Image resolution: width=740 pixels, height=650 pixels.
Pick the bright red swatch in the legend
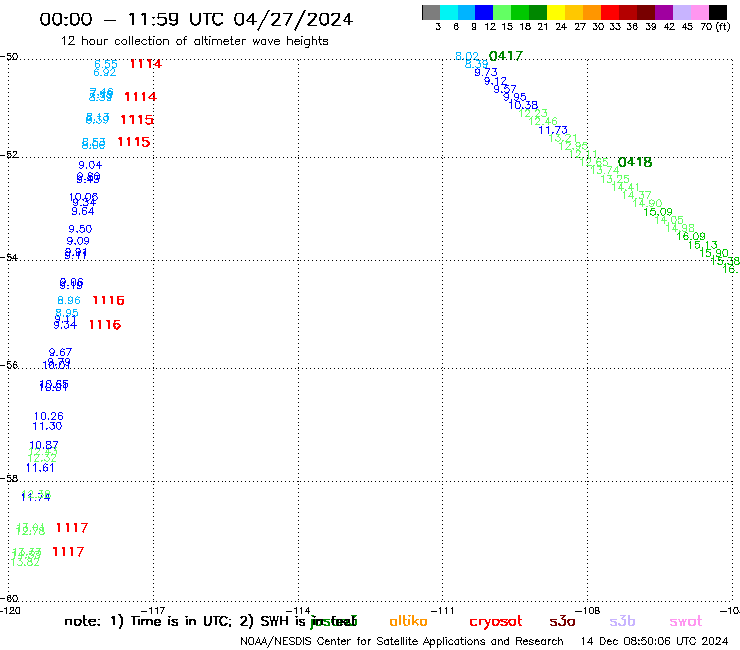(x=610, y=12)
